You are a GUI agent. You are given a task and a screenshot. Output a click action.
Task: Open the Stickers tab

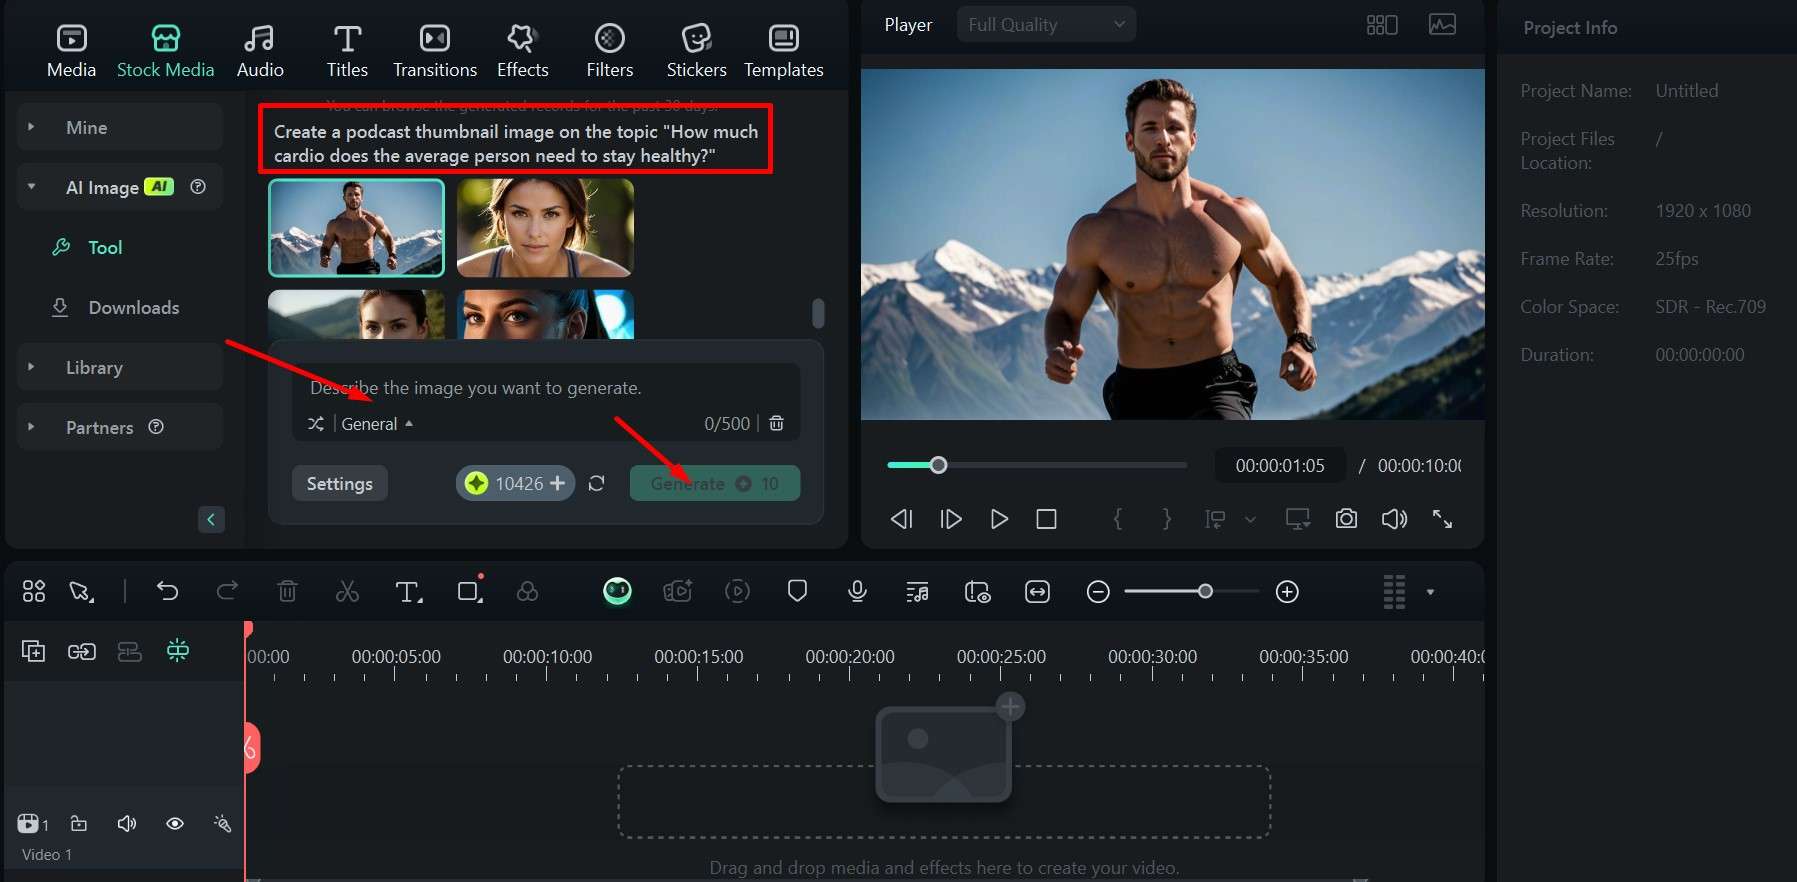696,51
